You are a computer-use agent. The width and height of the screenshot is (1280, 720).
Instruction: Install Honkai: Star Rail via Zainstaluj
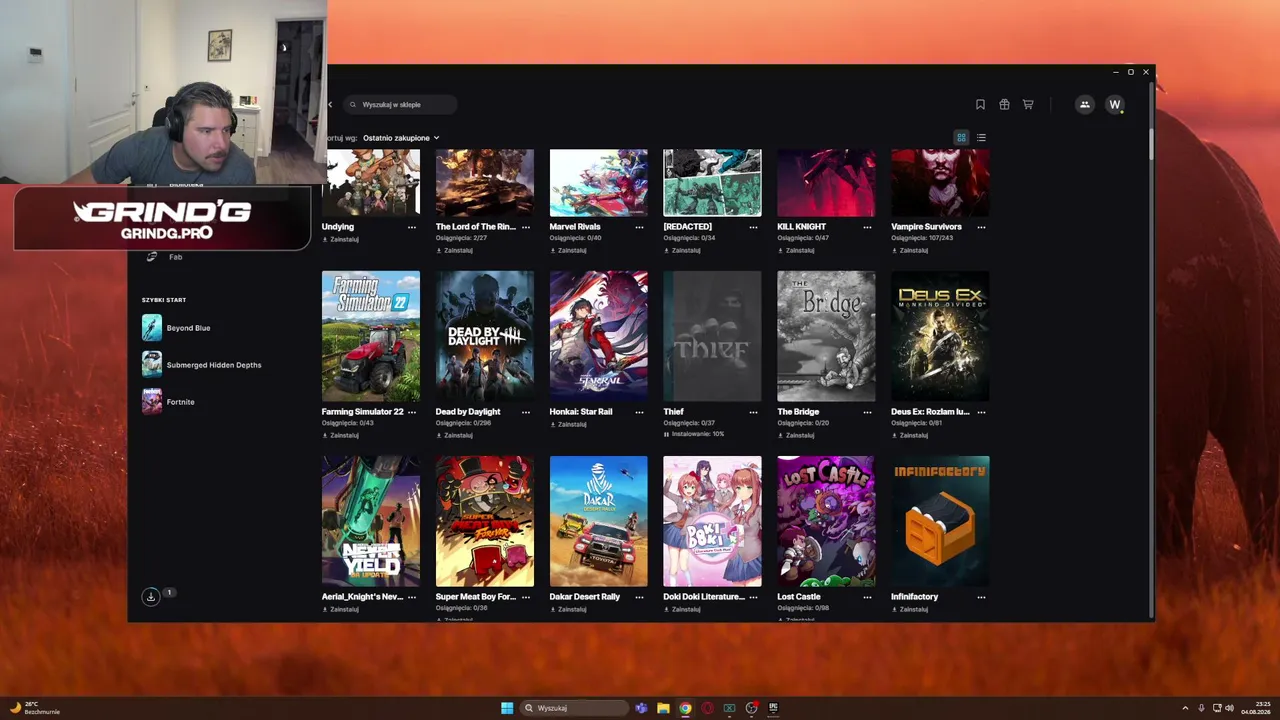coord(569,424)
